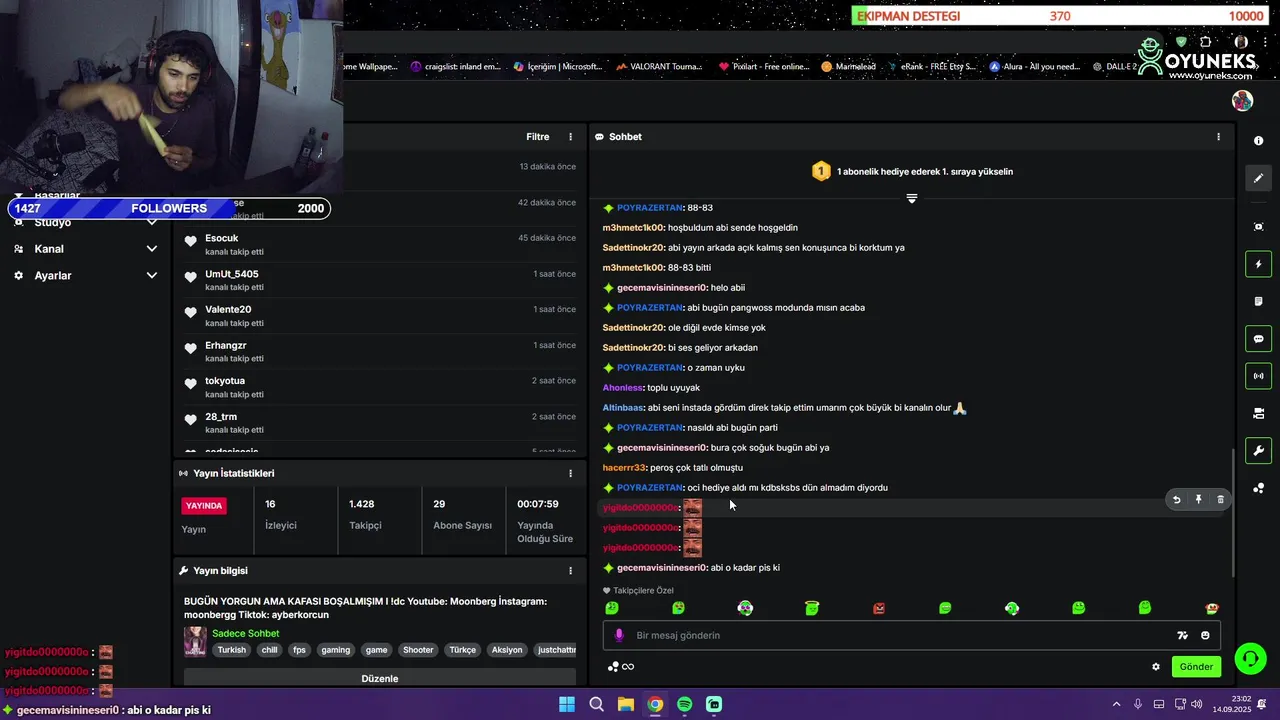Open the VALORANT Tourna... bookmark
This screenshot has height=720, width=1280.
coord(659,67)
